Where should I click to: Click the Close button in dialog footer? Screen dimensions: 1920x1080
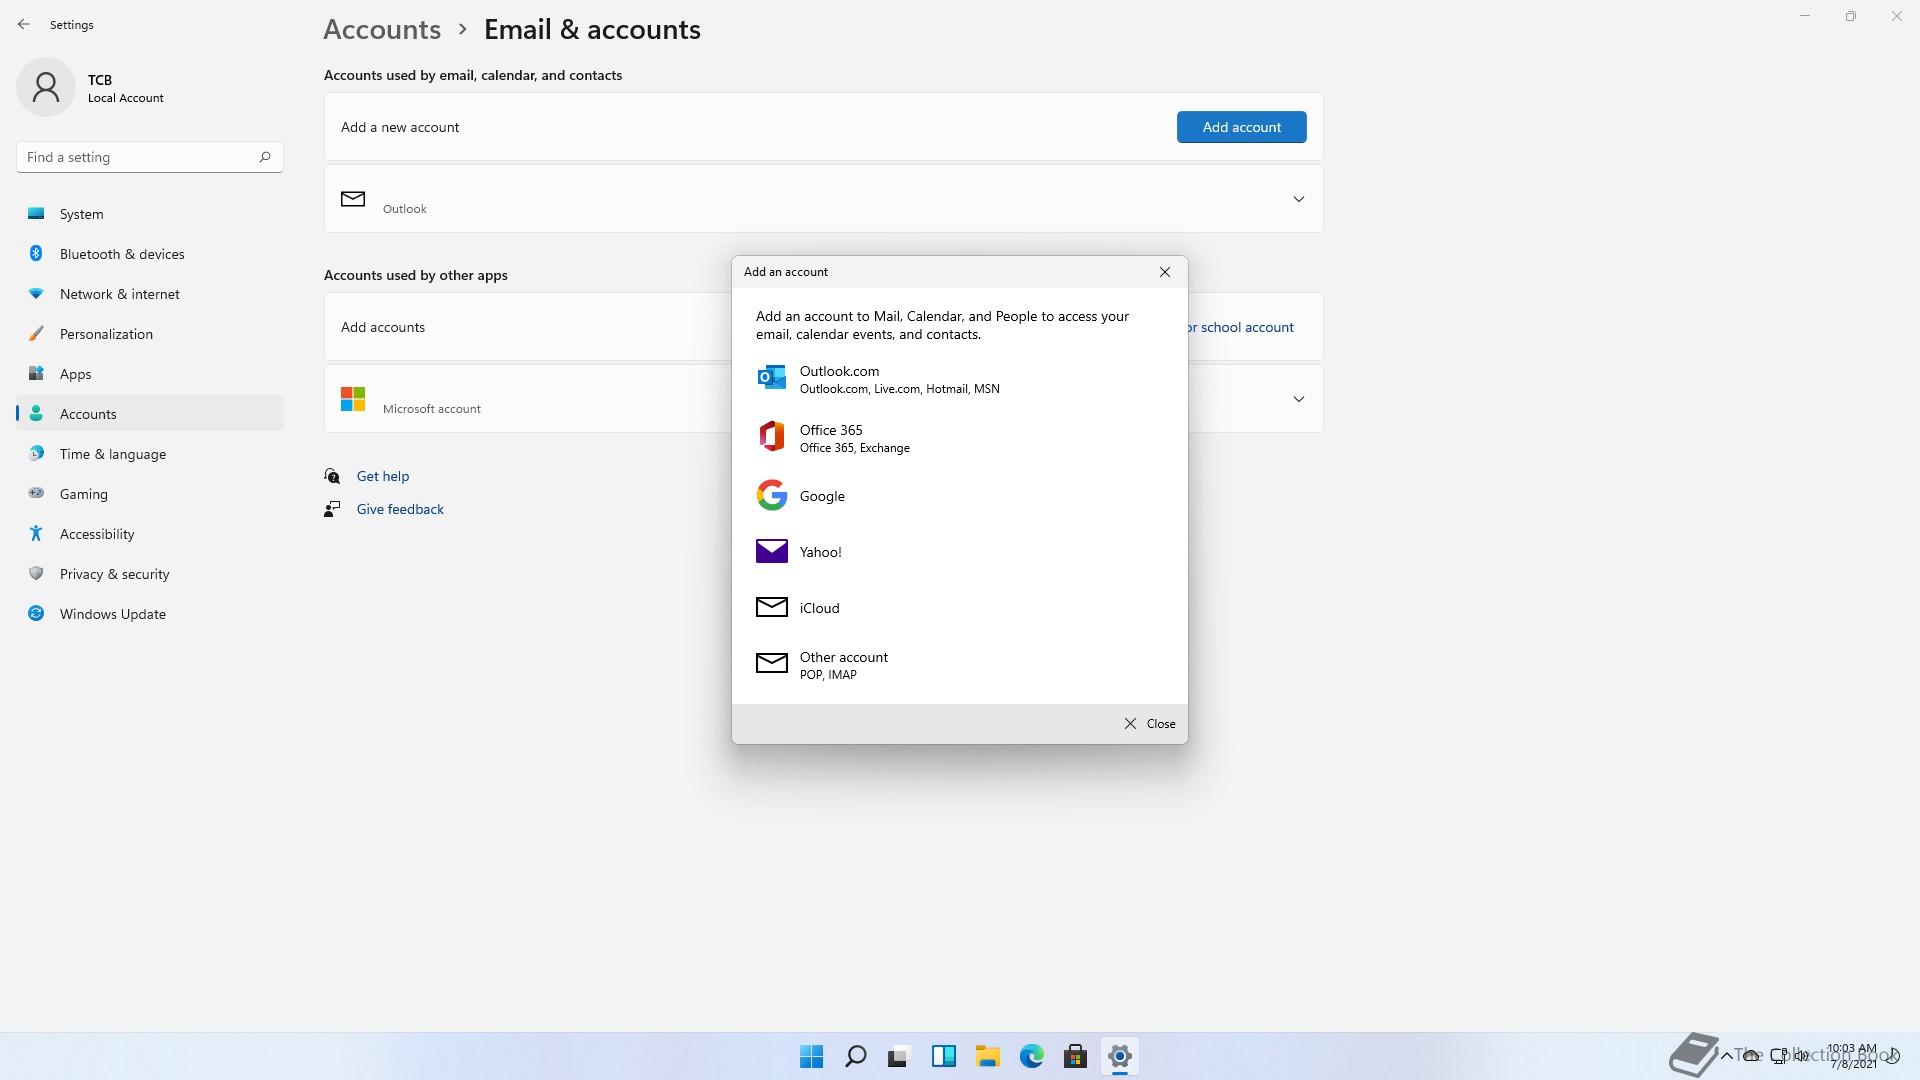[1150, 724]
